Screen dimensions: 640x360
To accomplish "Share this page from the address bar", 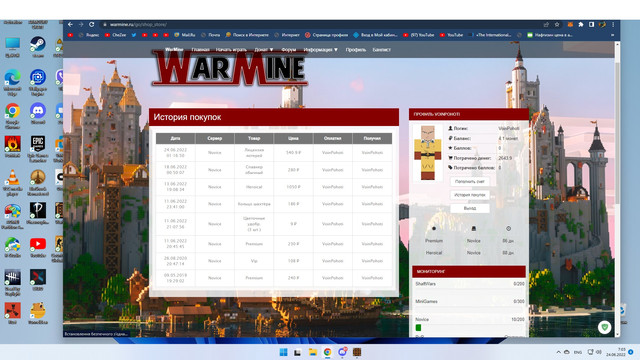I will 546,24.
